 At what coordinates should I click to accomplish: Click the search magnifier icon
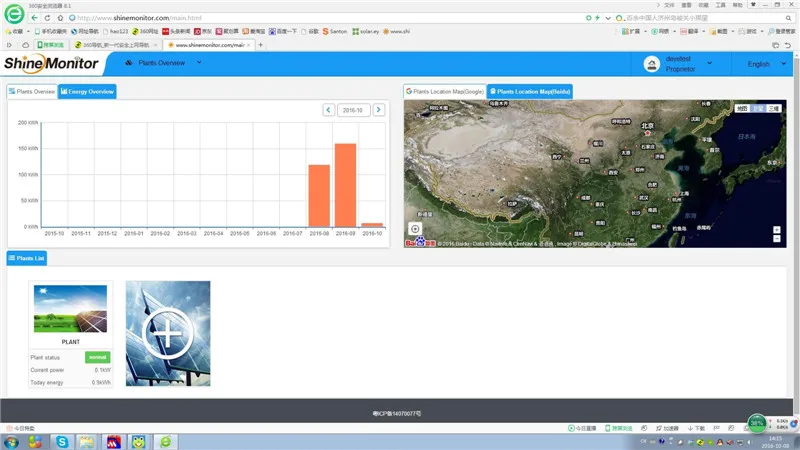coord(788,18)
